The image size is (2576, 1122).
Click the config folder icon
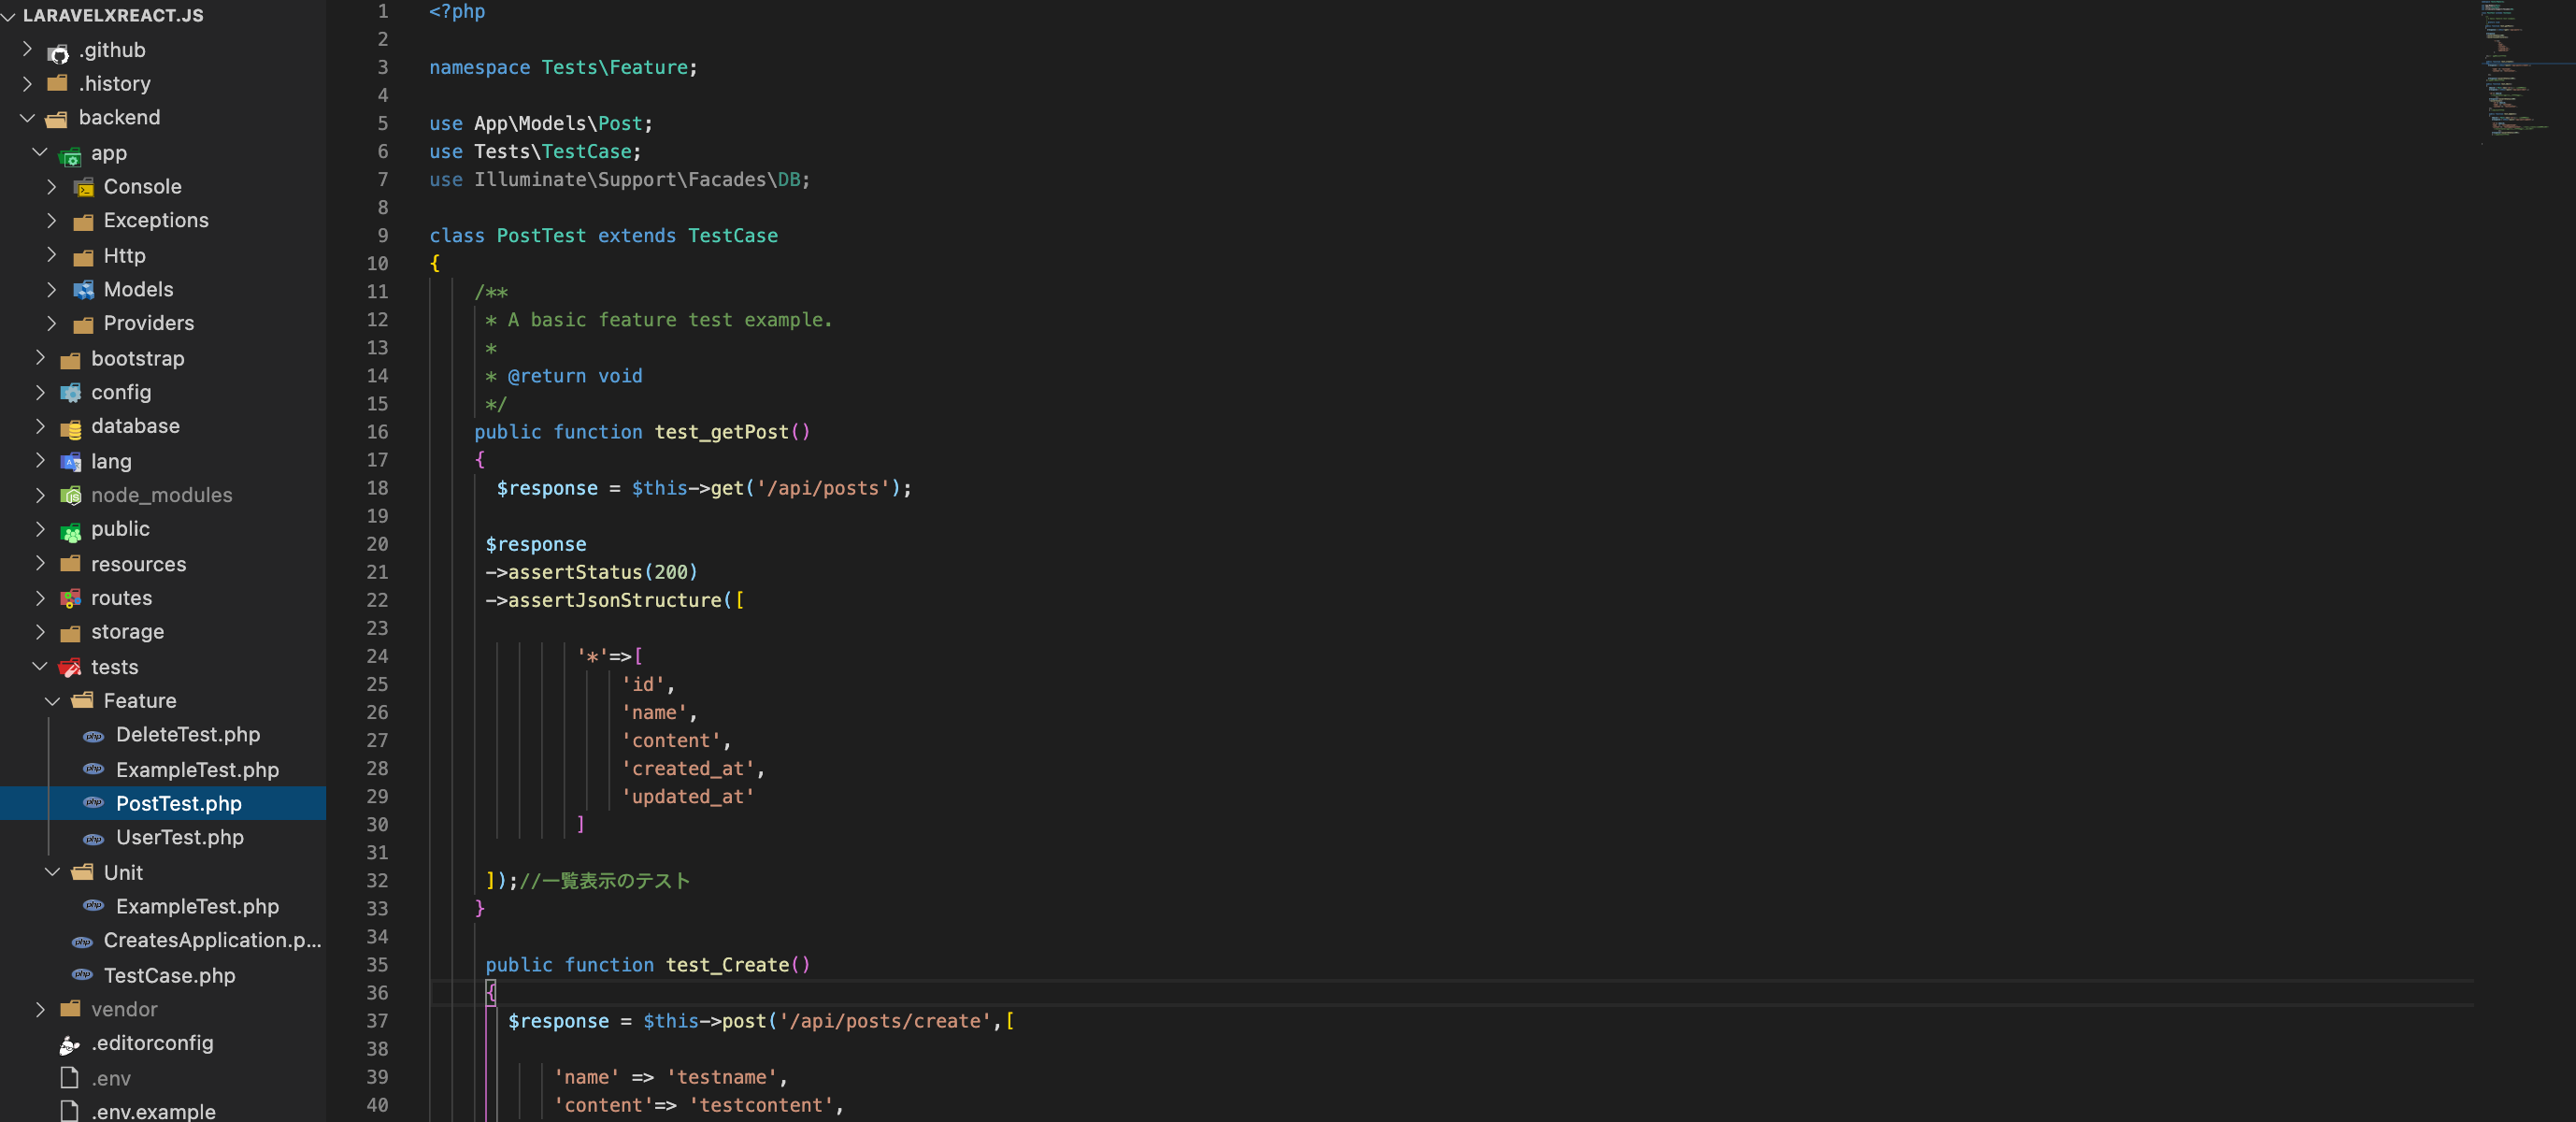pyautogui.click(x=70, y=393)
